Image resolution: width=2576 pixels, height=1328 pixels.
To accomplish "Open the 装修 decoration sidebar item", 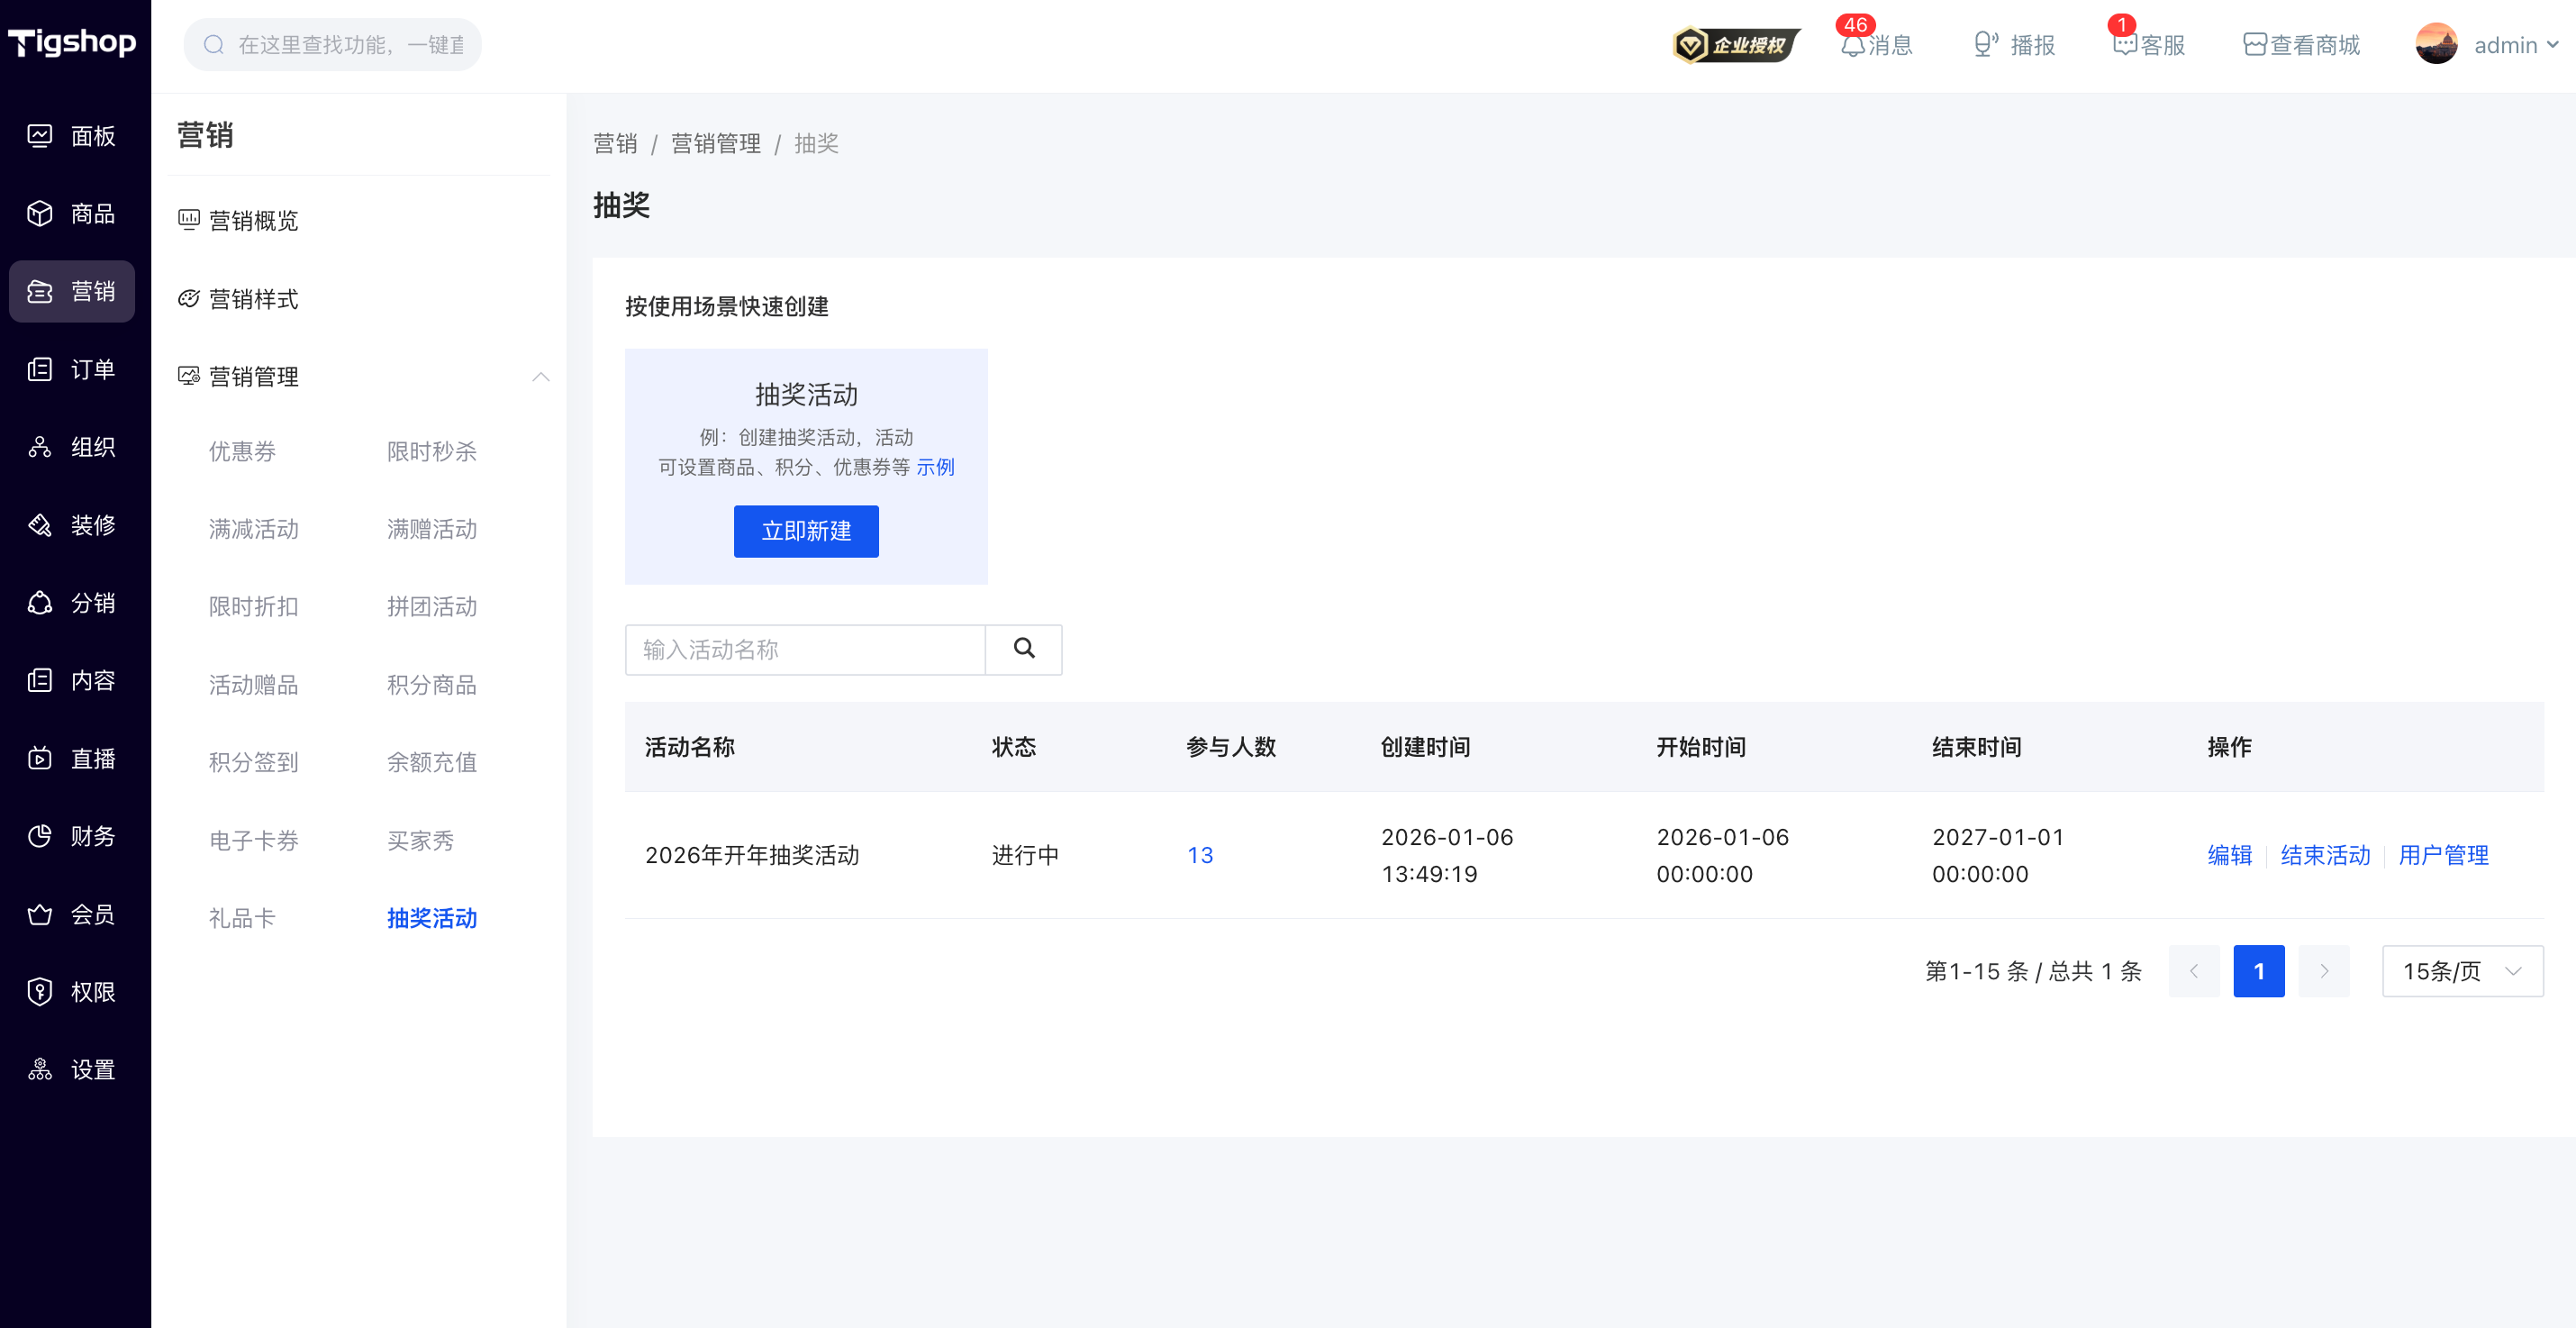I will [72, 525].
